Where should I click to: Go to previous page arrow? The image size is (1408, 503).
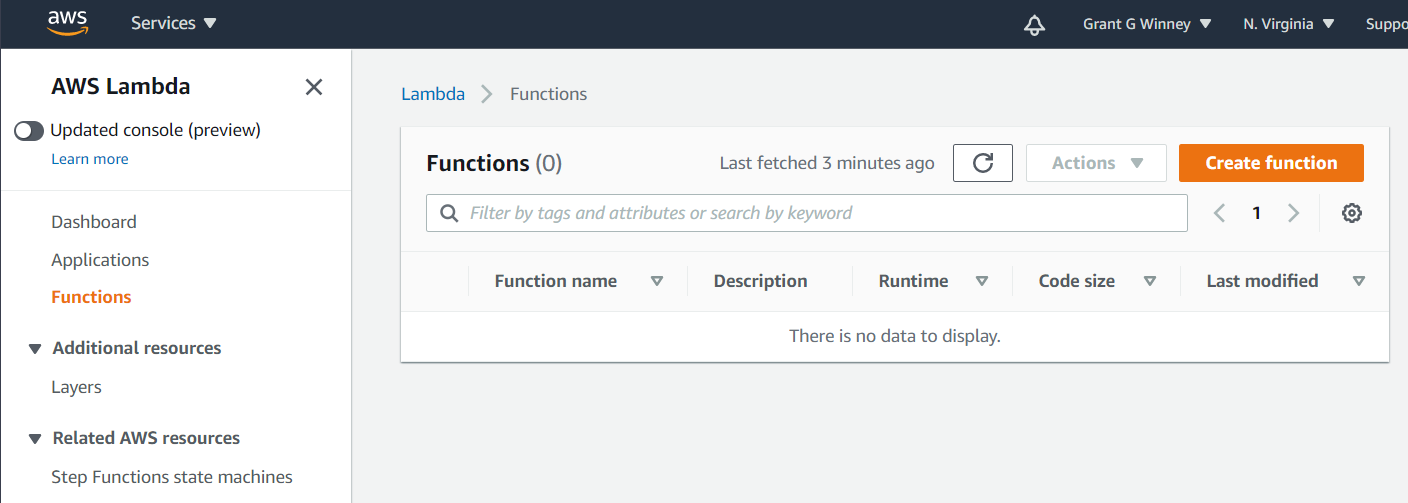[1219, 213]
